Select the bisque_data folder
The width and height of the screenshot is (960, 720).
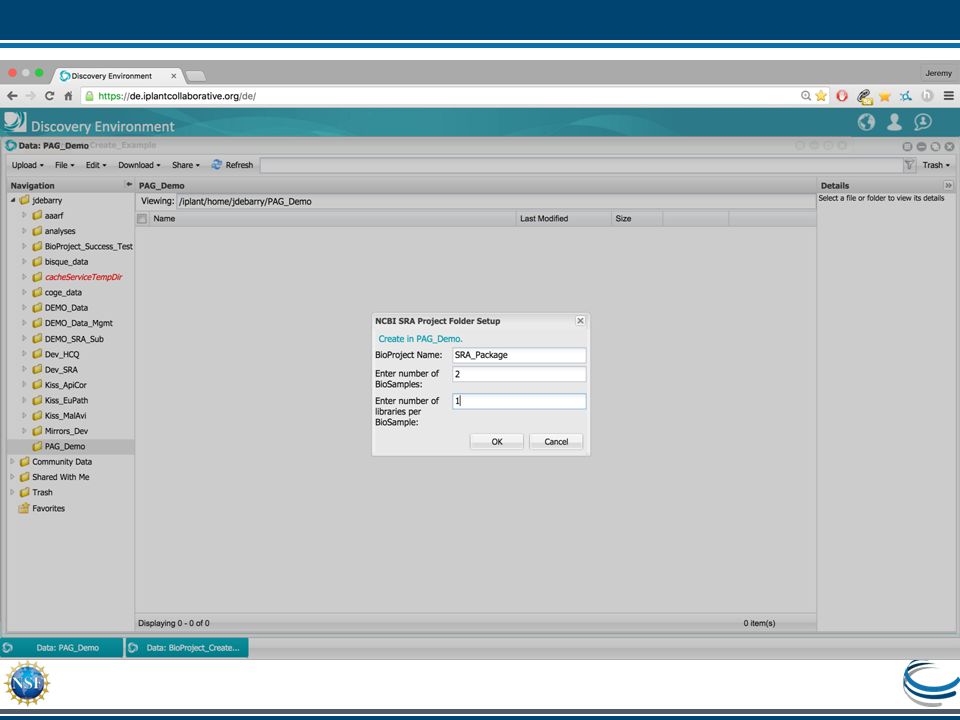click(x=60, y=261)
